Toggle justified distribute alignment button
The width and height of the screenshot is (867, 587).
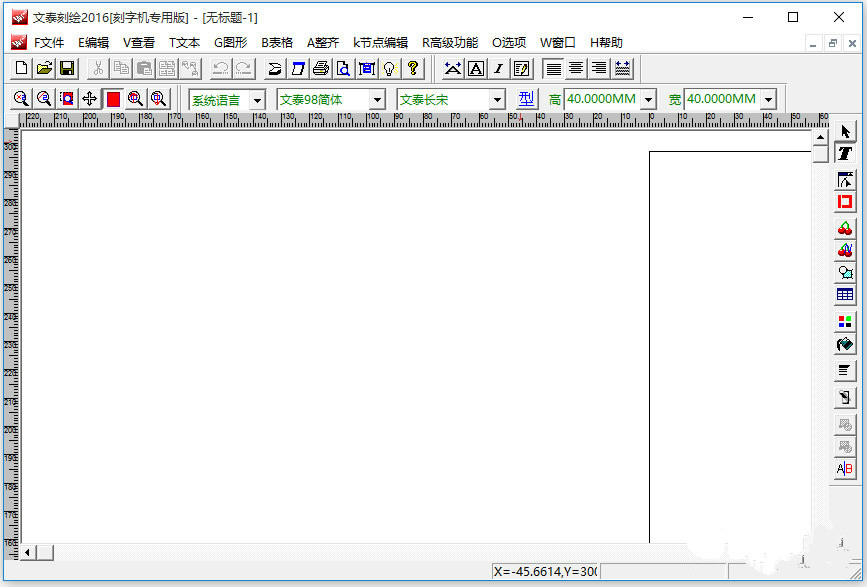point(622,69)
